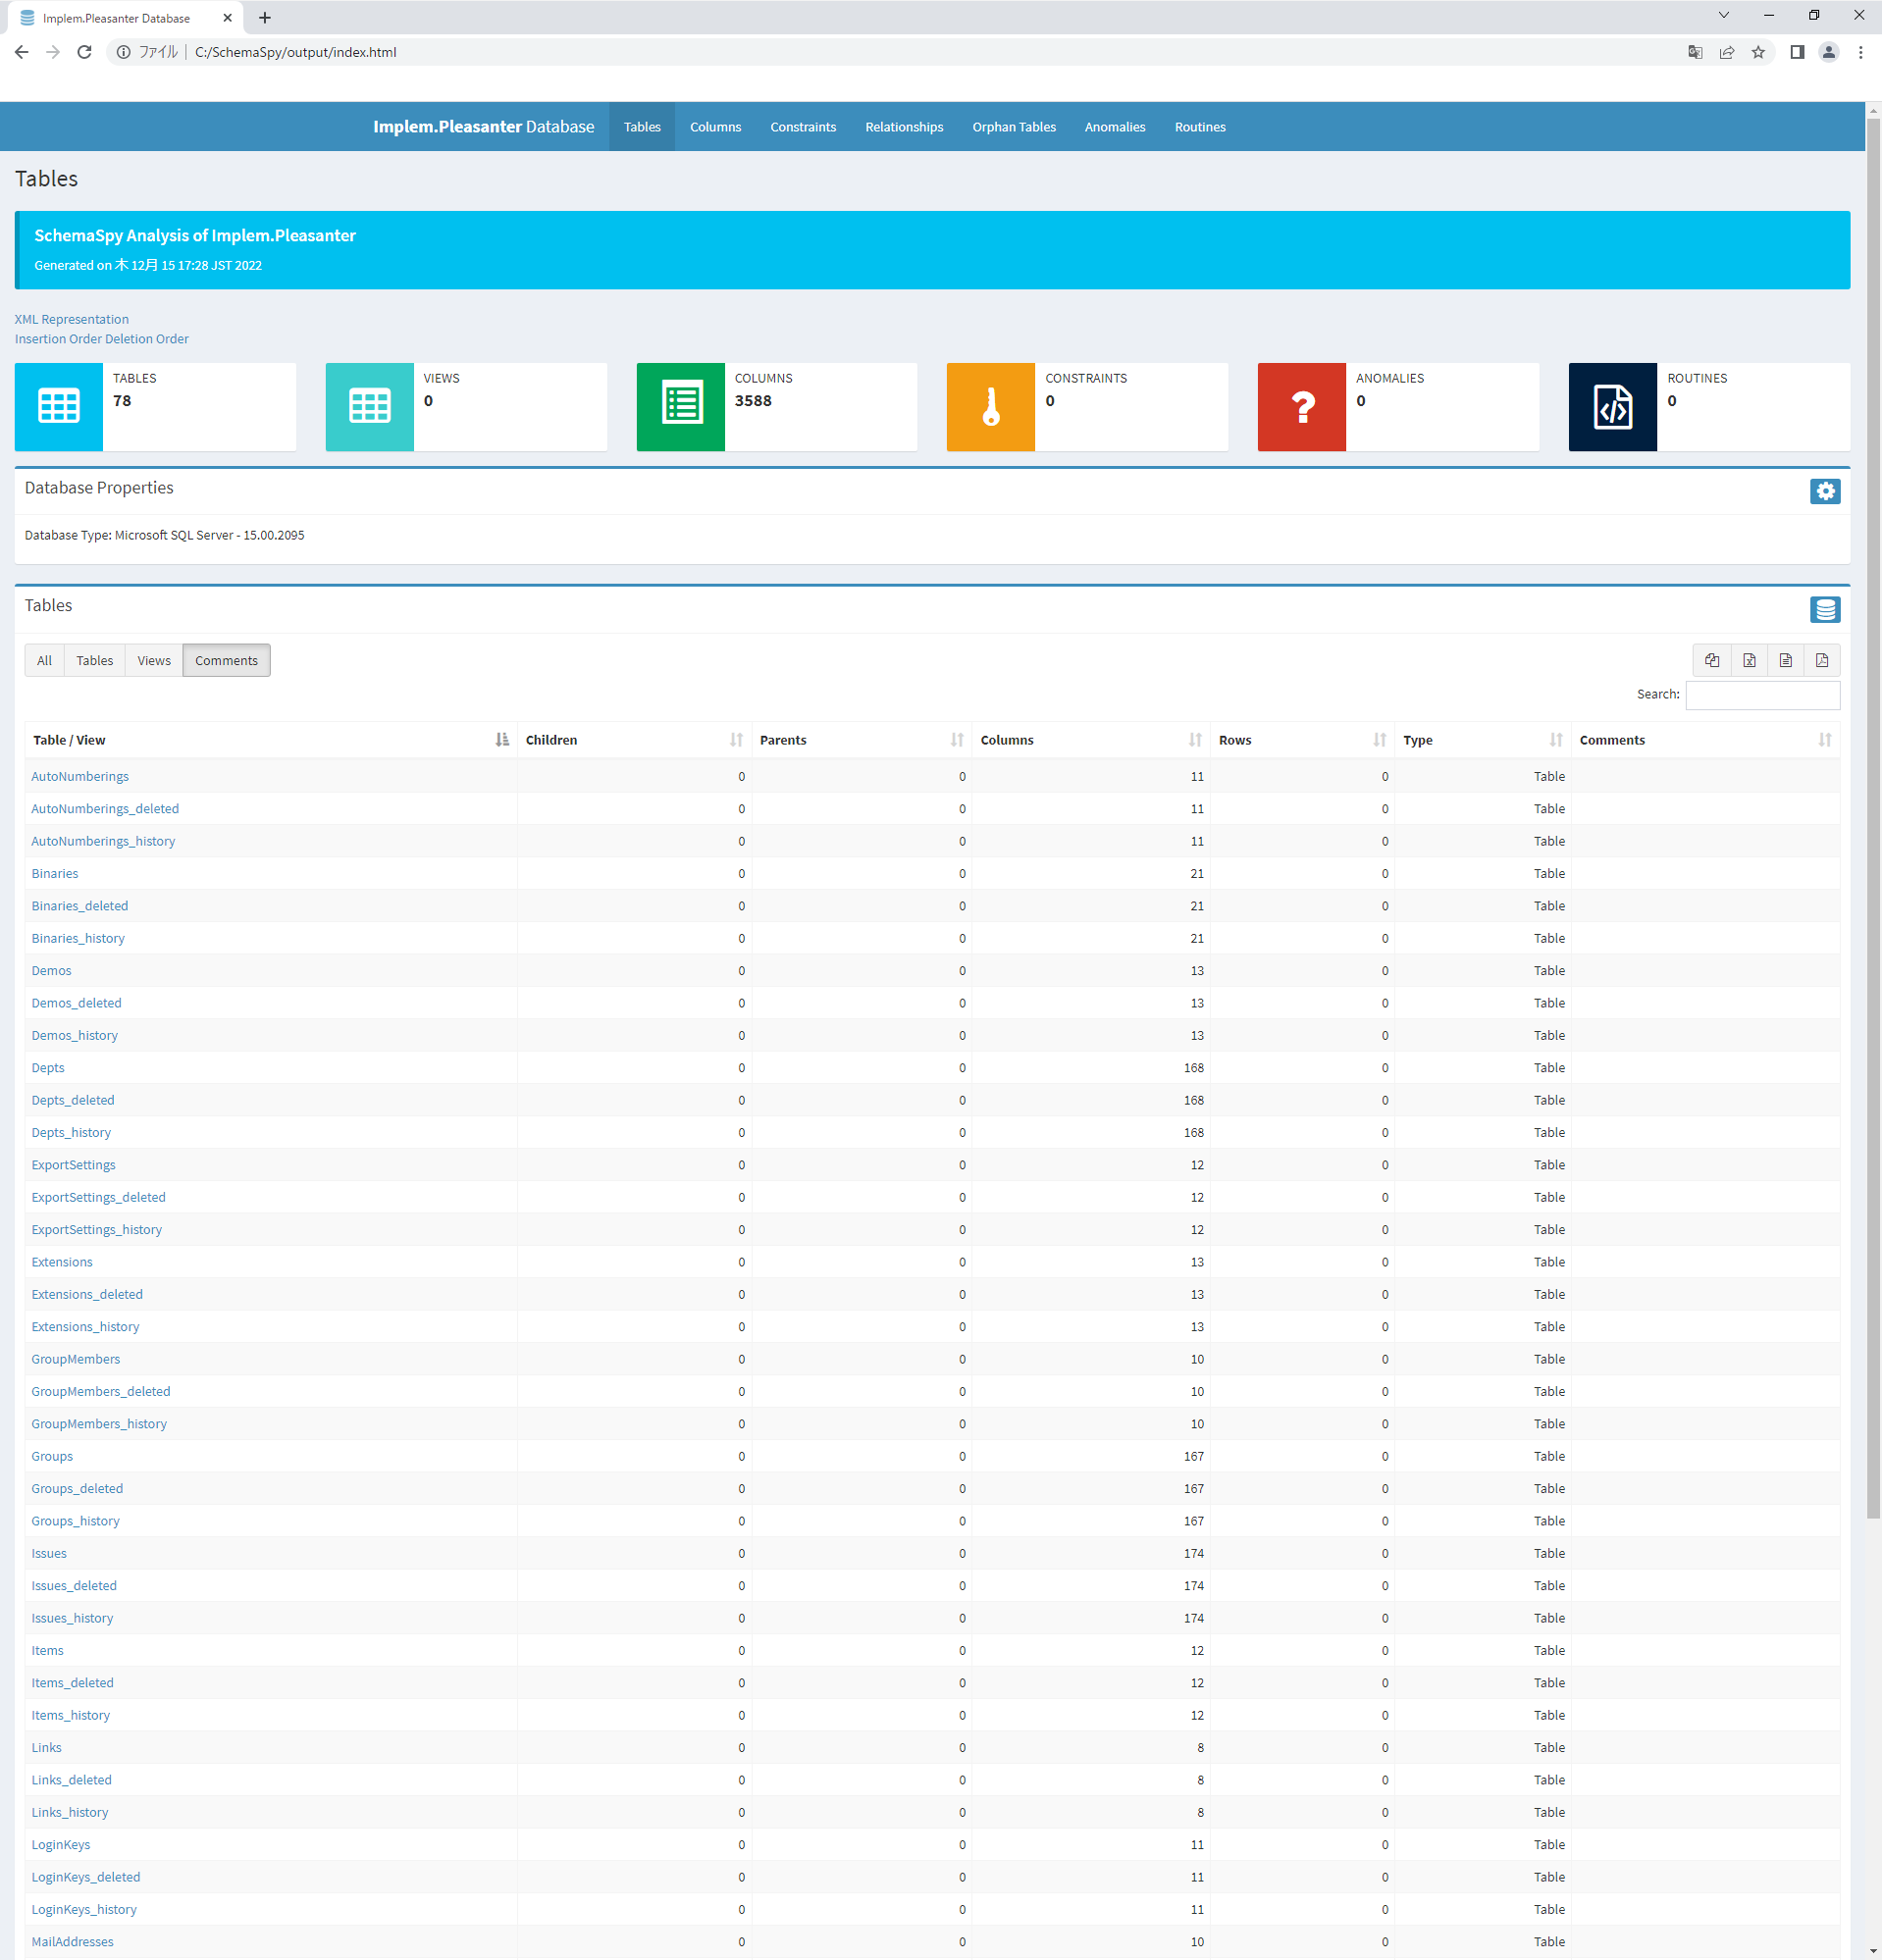Open the Relationships nav item
The width and height of the screenshot is (1882, 1960).
(904, 127)
